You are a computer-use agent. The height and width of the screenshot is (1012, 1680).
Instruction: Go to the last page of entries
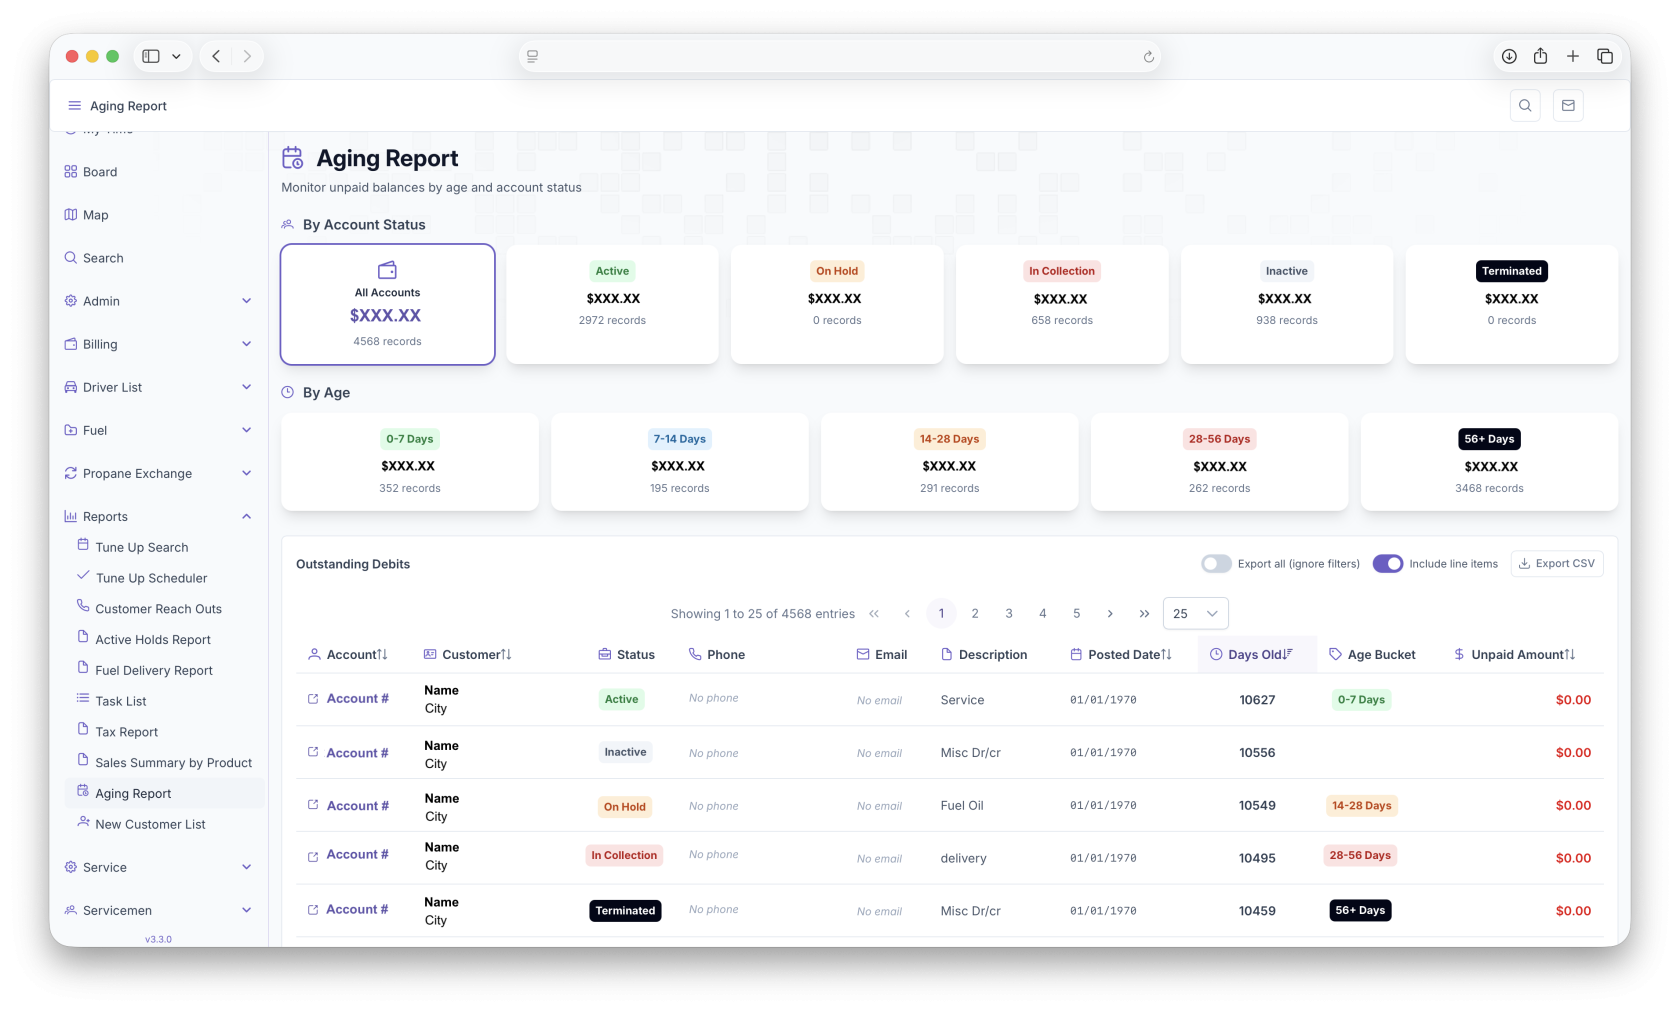[x=1144, y=614]
